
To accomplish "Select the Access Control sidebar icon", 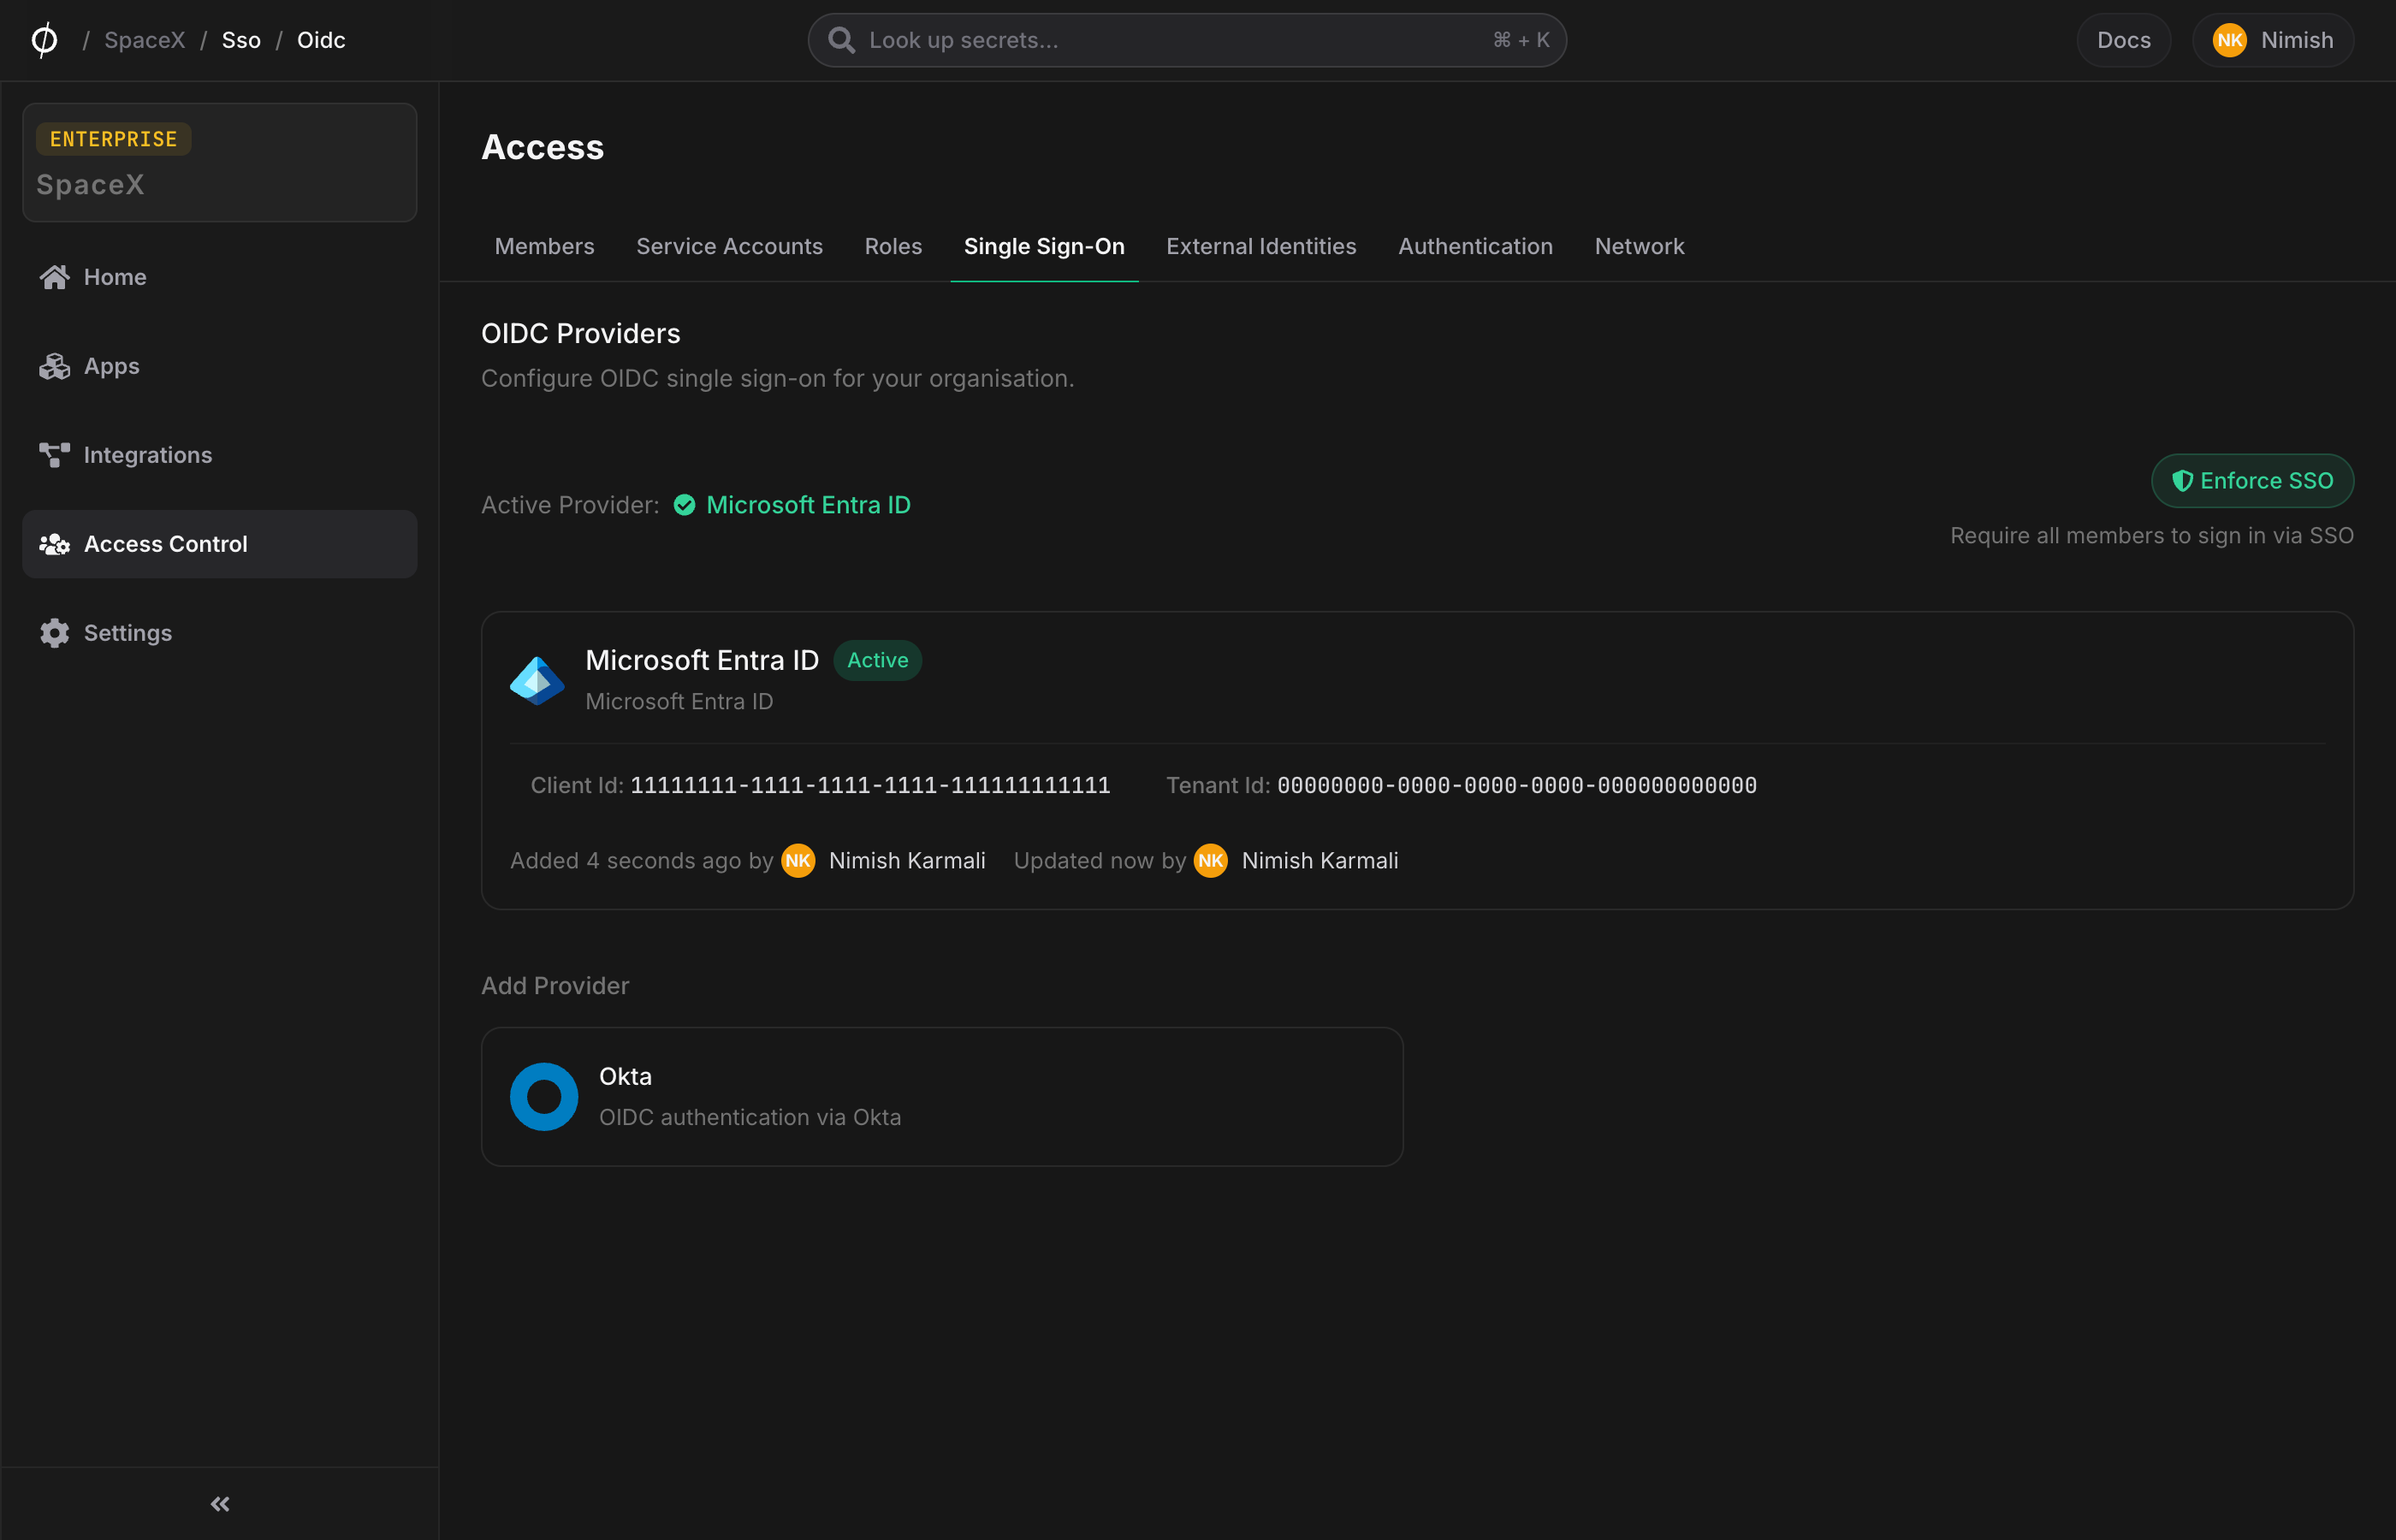I will 54,544.
